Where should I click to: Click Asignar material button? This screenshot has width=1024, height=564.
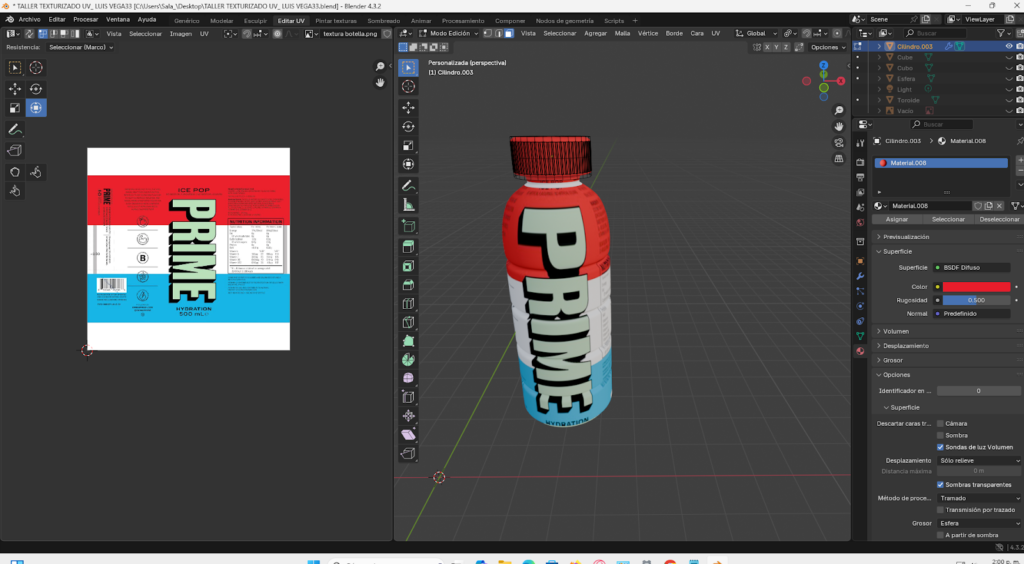897,219
